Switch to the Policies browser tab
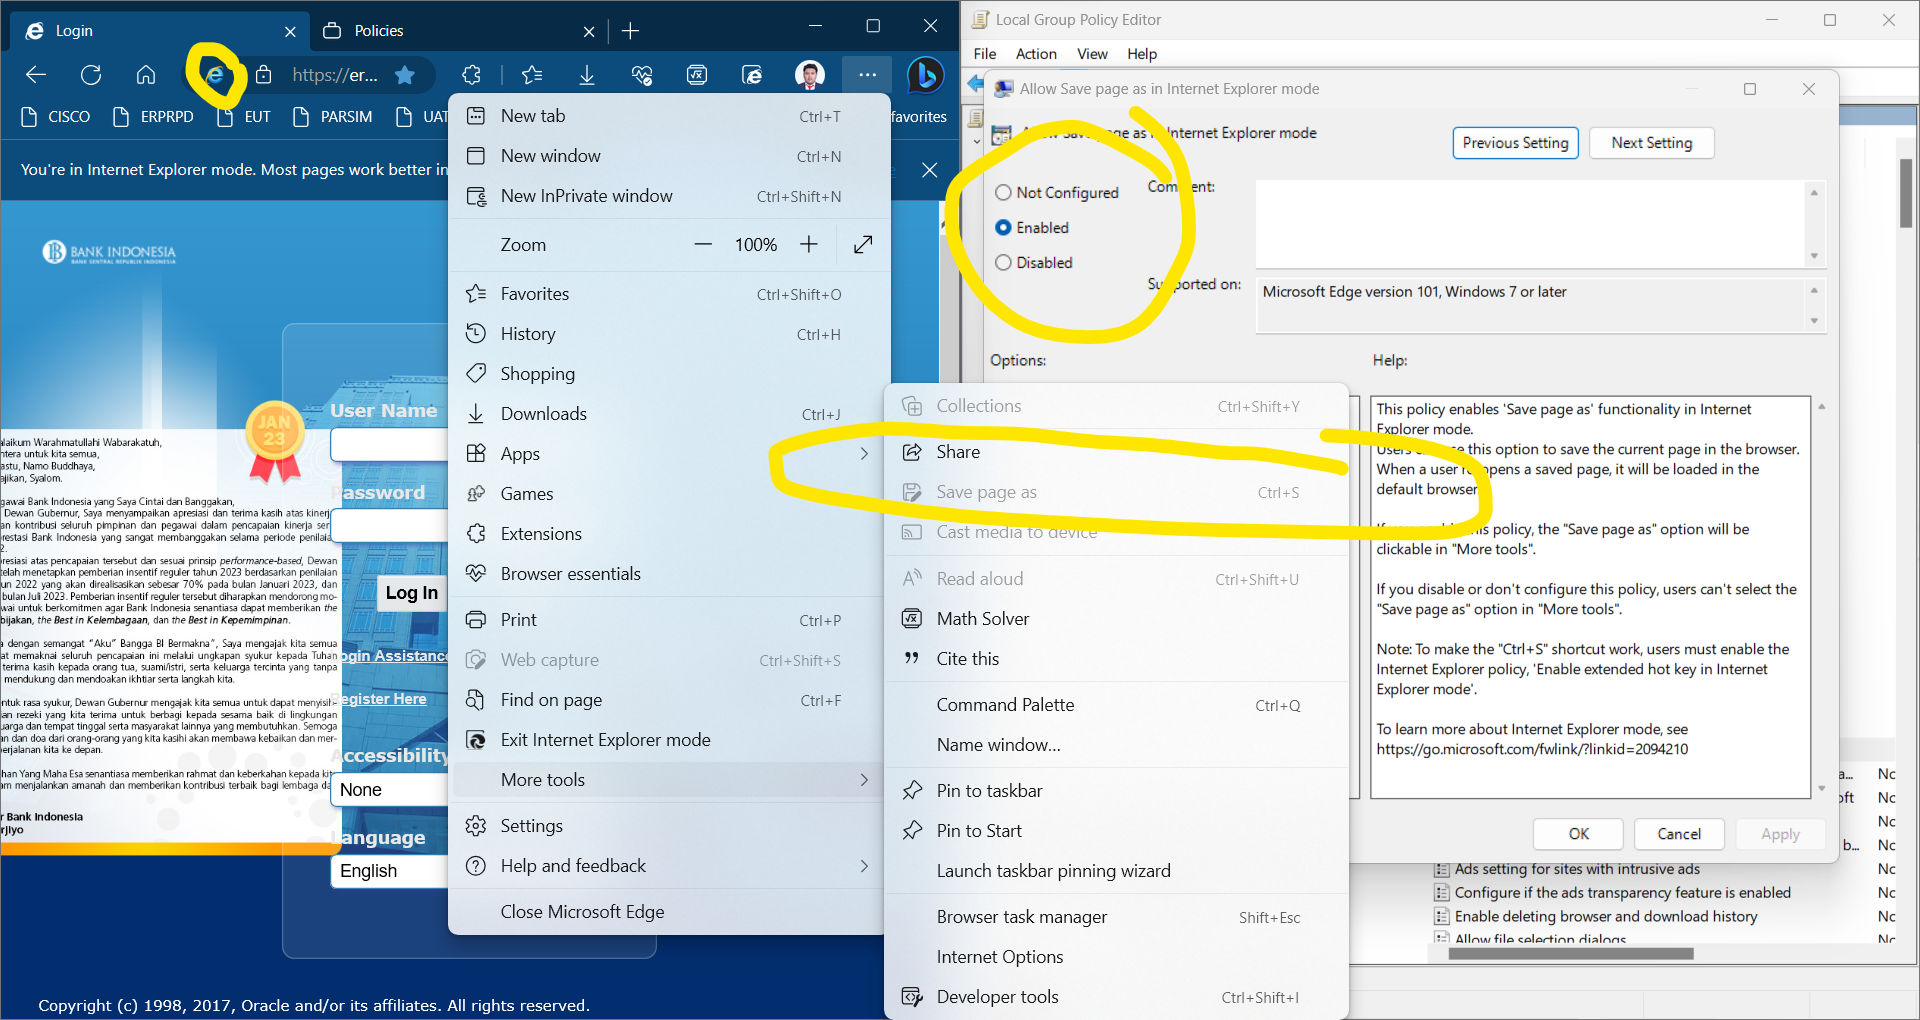The height and width of the screenshot is (1020, 1920). click(459, 31)
